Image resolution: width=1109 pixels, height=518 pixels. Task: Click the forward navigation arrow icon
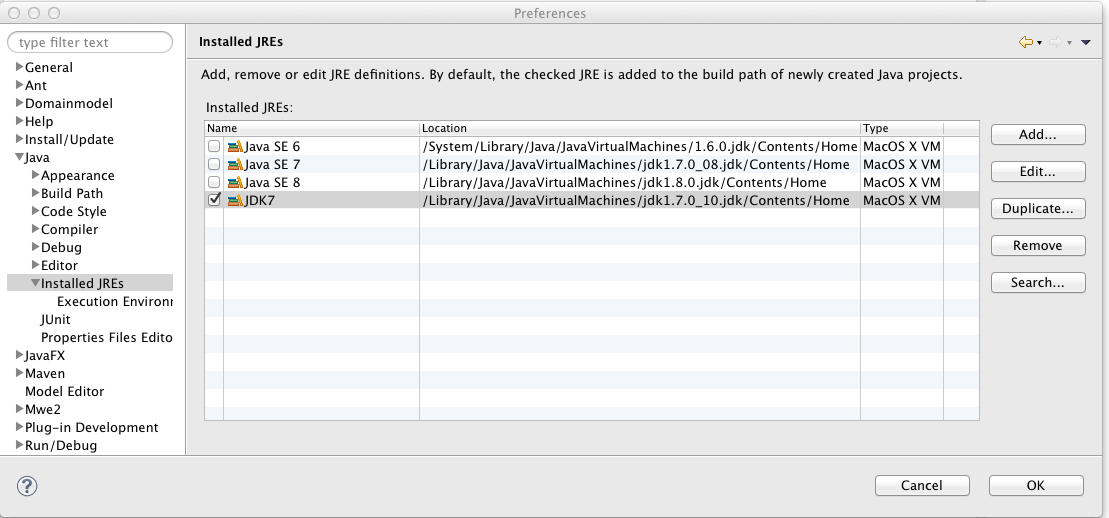pos(1055,42)
